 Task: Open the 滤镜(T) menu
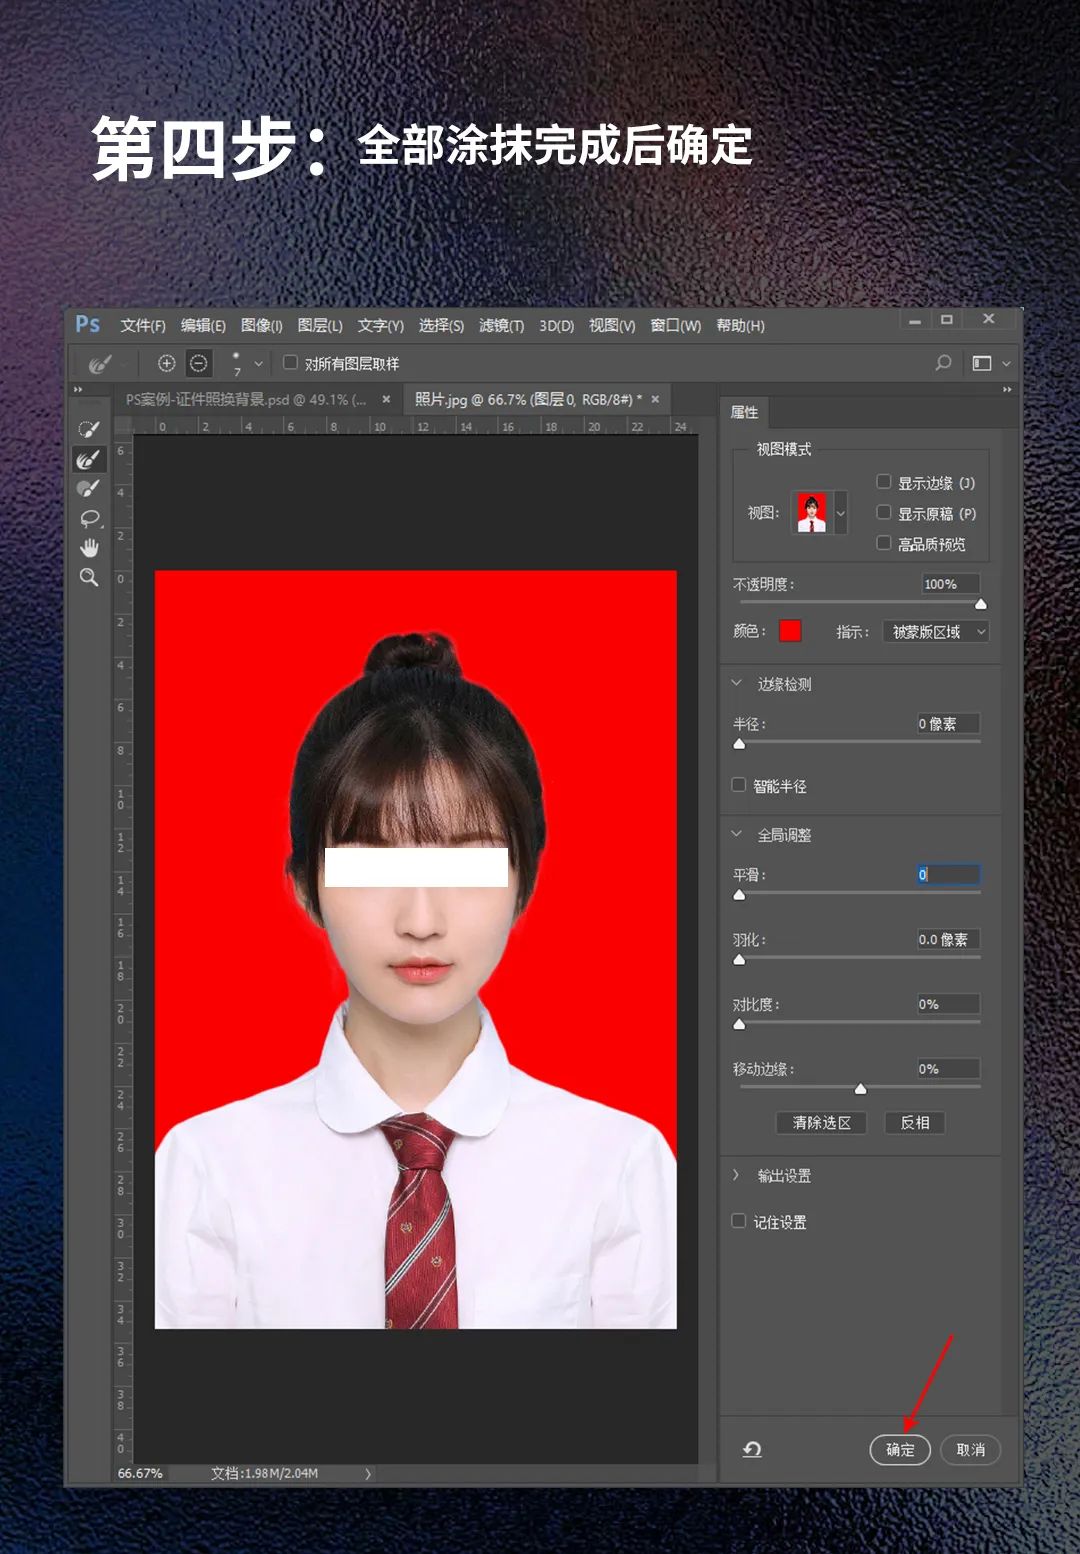point(501,326)
